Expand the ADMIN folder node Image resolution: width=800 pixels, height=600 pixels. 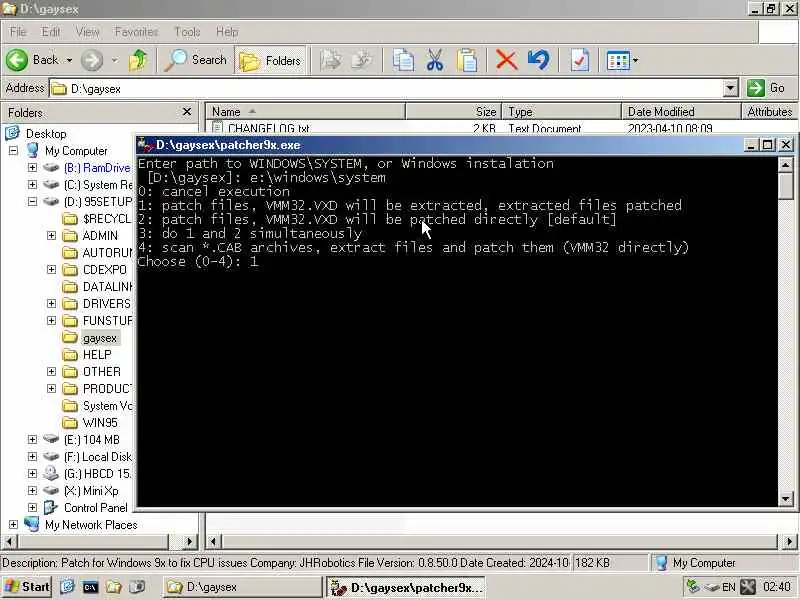click(x=51, y=235)
